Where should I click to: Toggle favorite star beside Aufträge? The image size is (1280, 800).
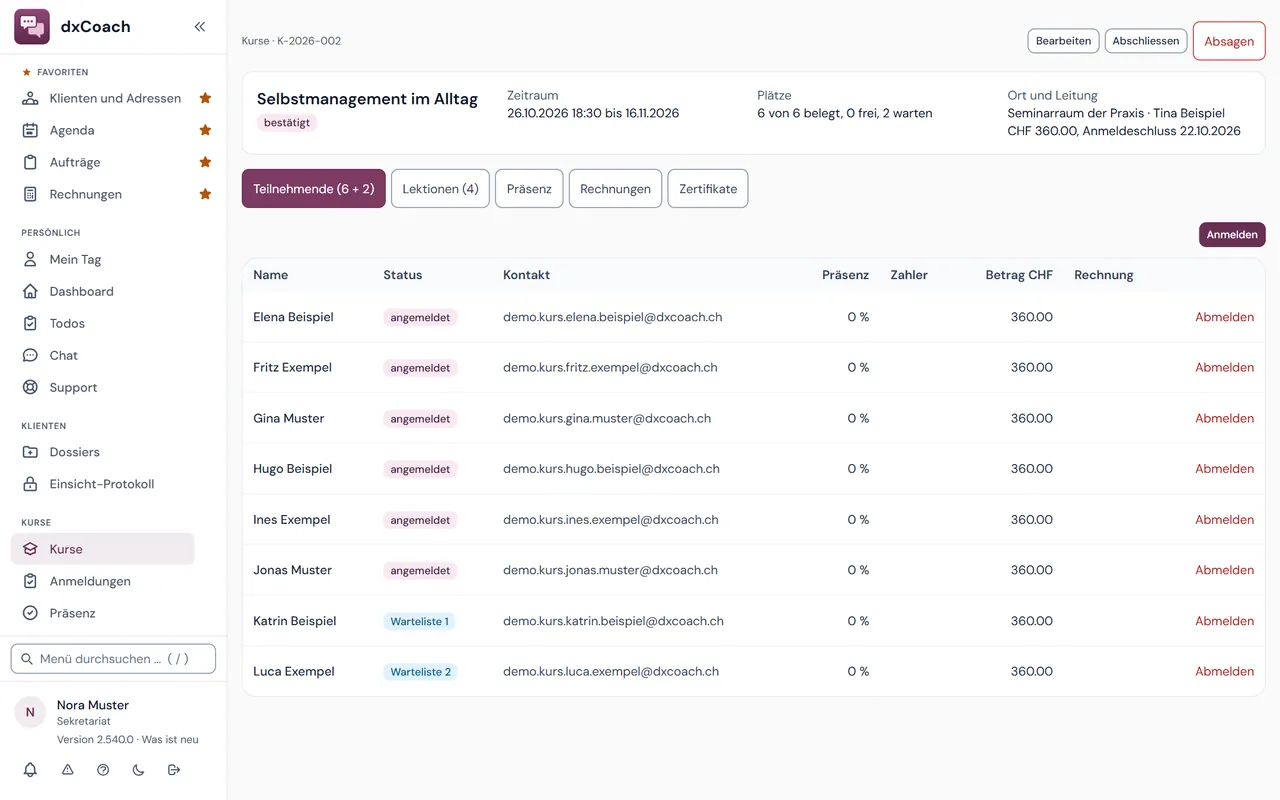tap(205, 162)
